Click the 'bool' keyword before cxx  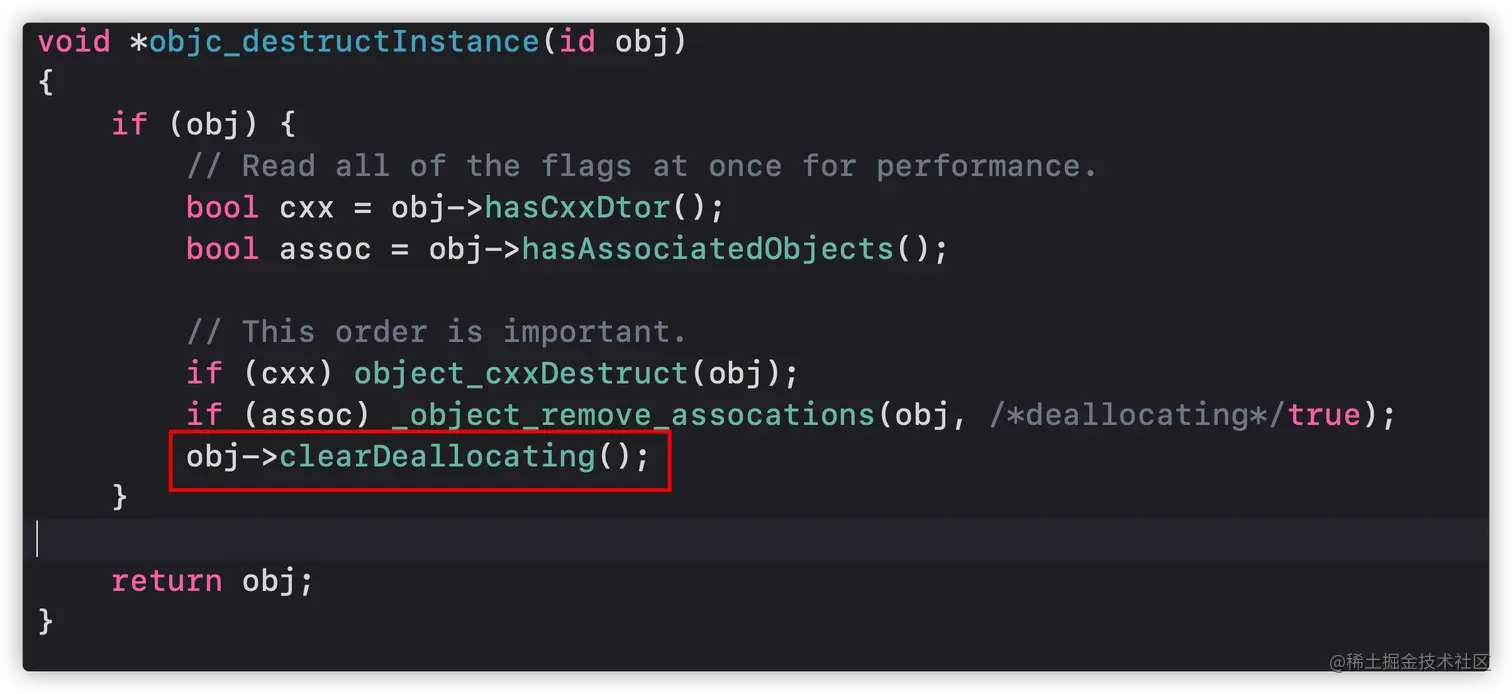tap(222, 207)
